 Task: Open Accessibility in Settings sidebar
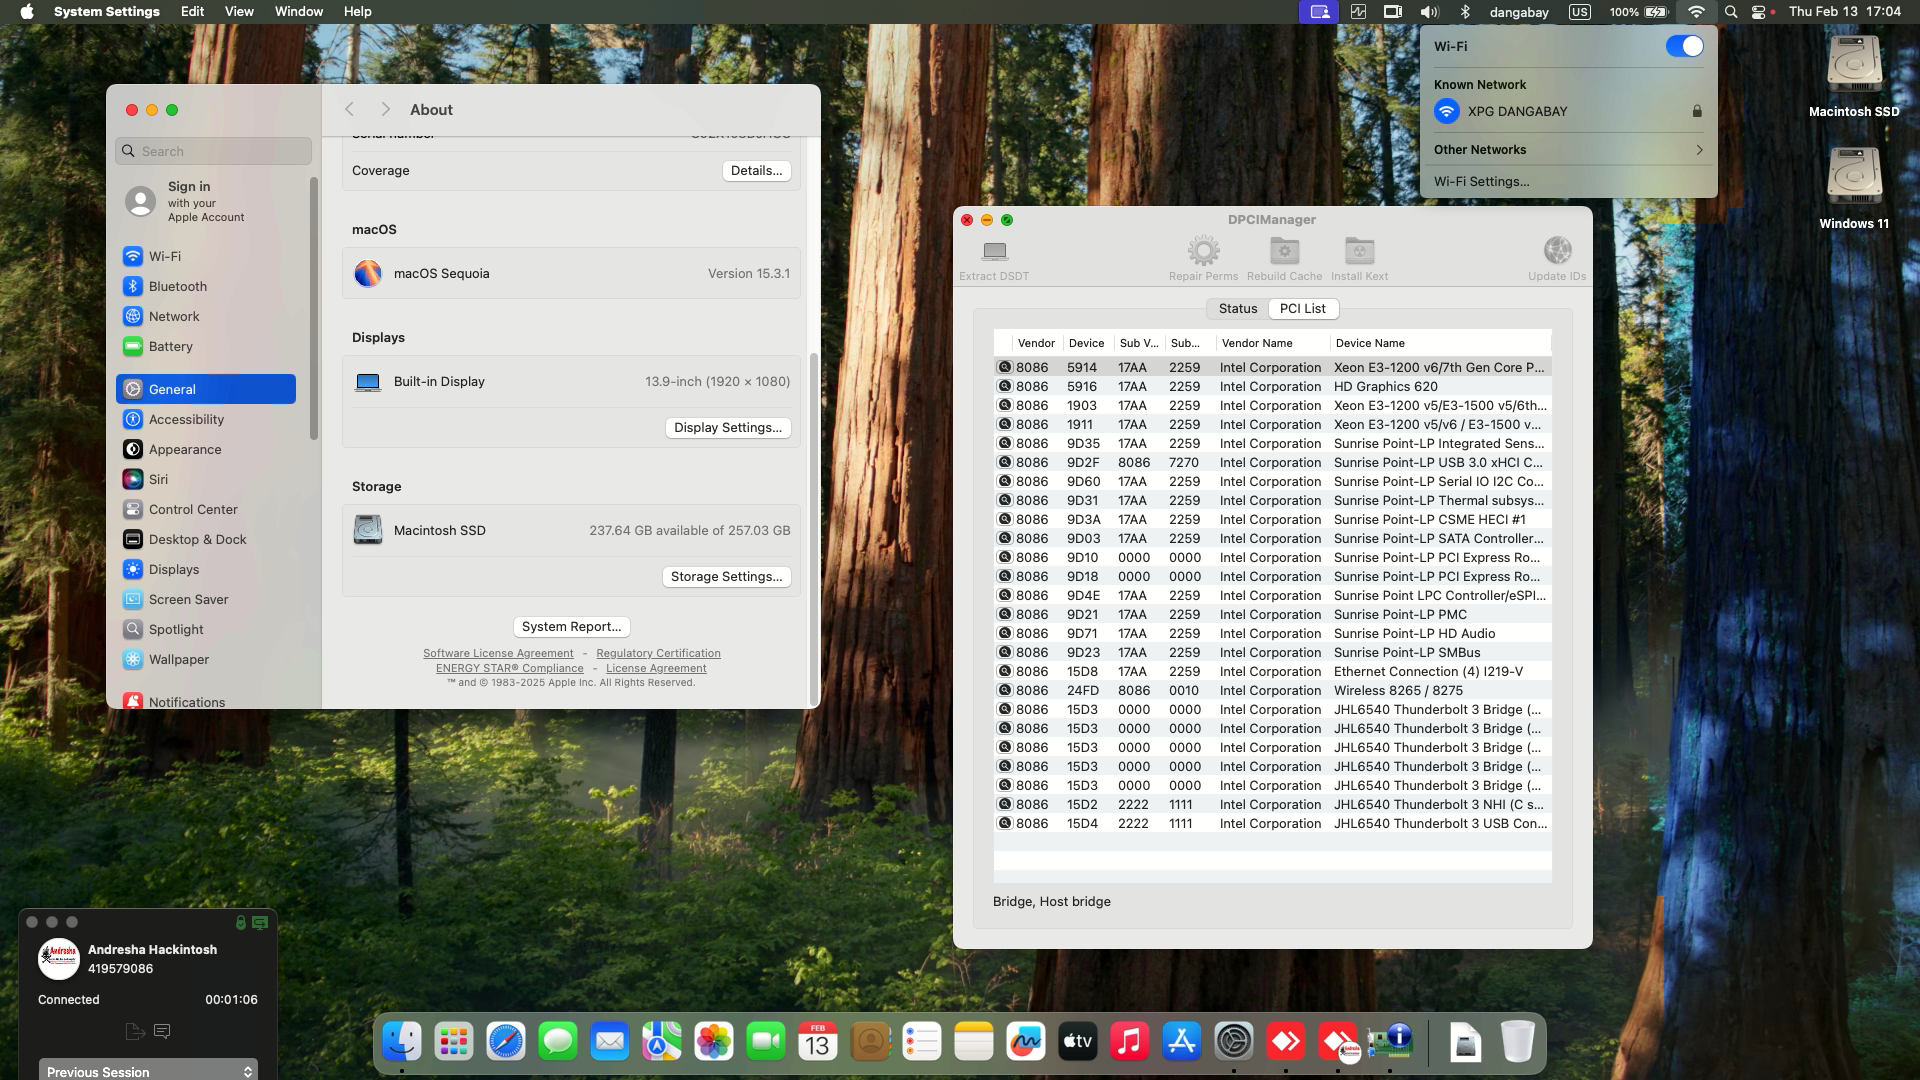pos(206,420)
